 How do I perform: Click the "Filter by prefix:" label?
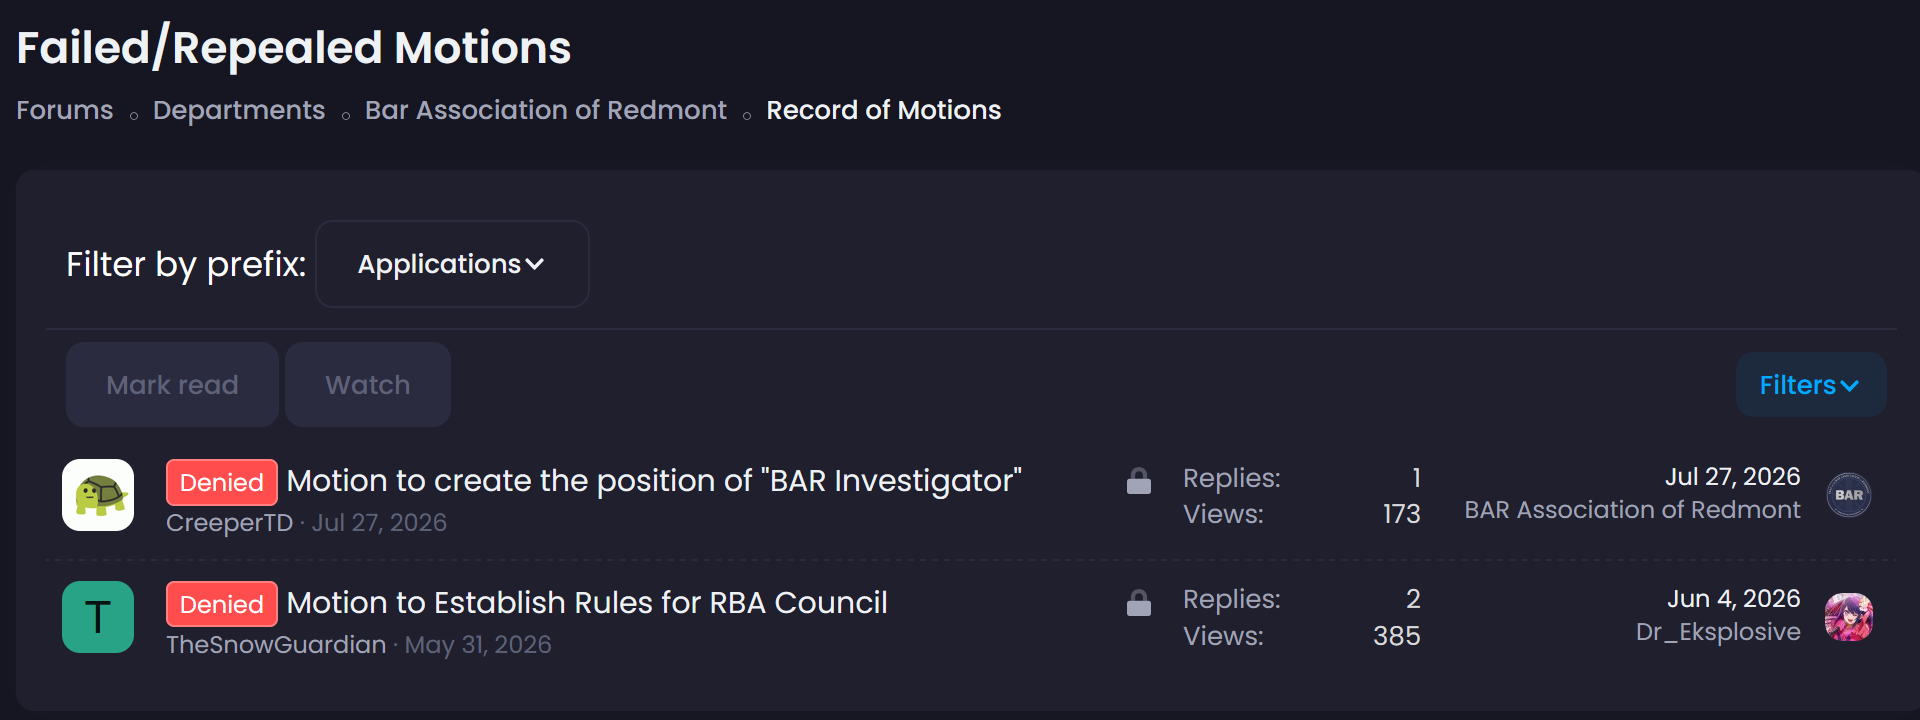186,264
